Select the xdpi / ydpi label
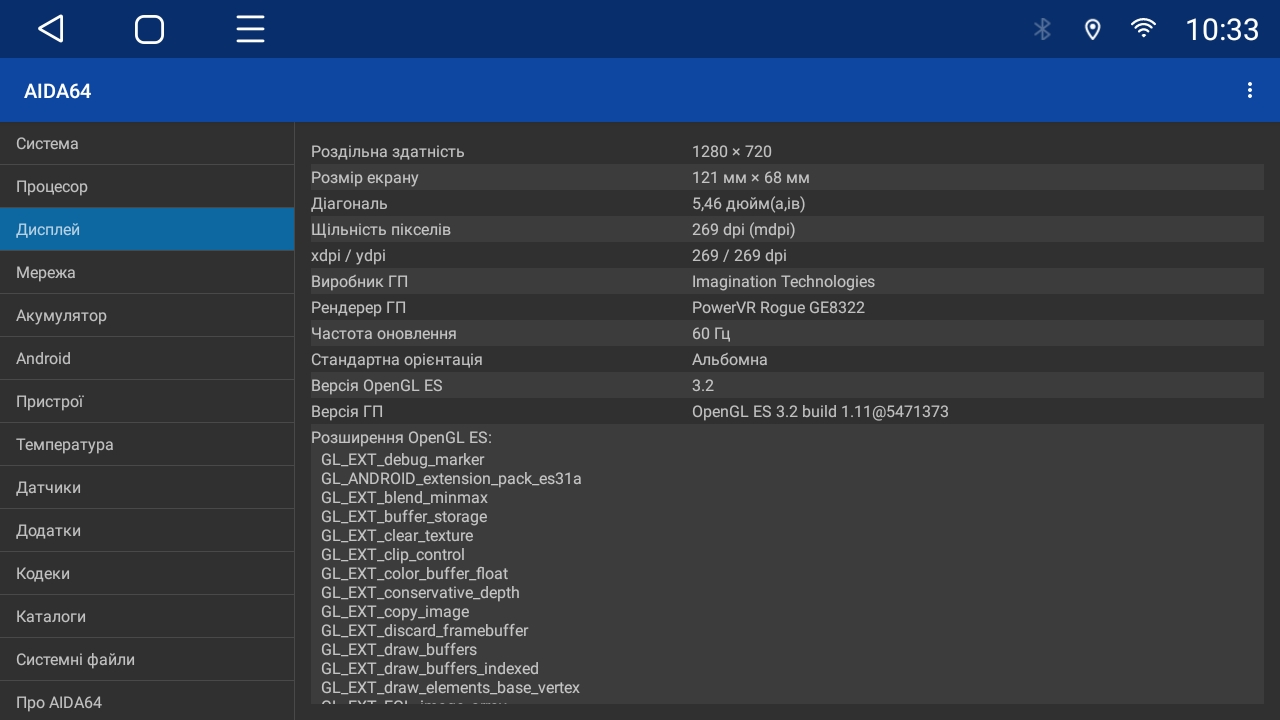The image size is (1280, 720). tap(348, 256)
